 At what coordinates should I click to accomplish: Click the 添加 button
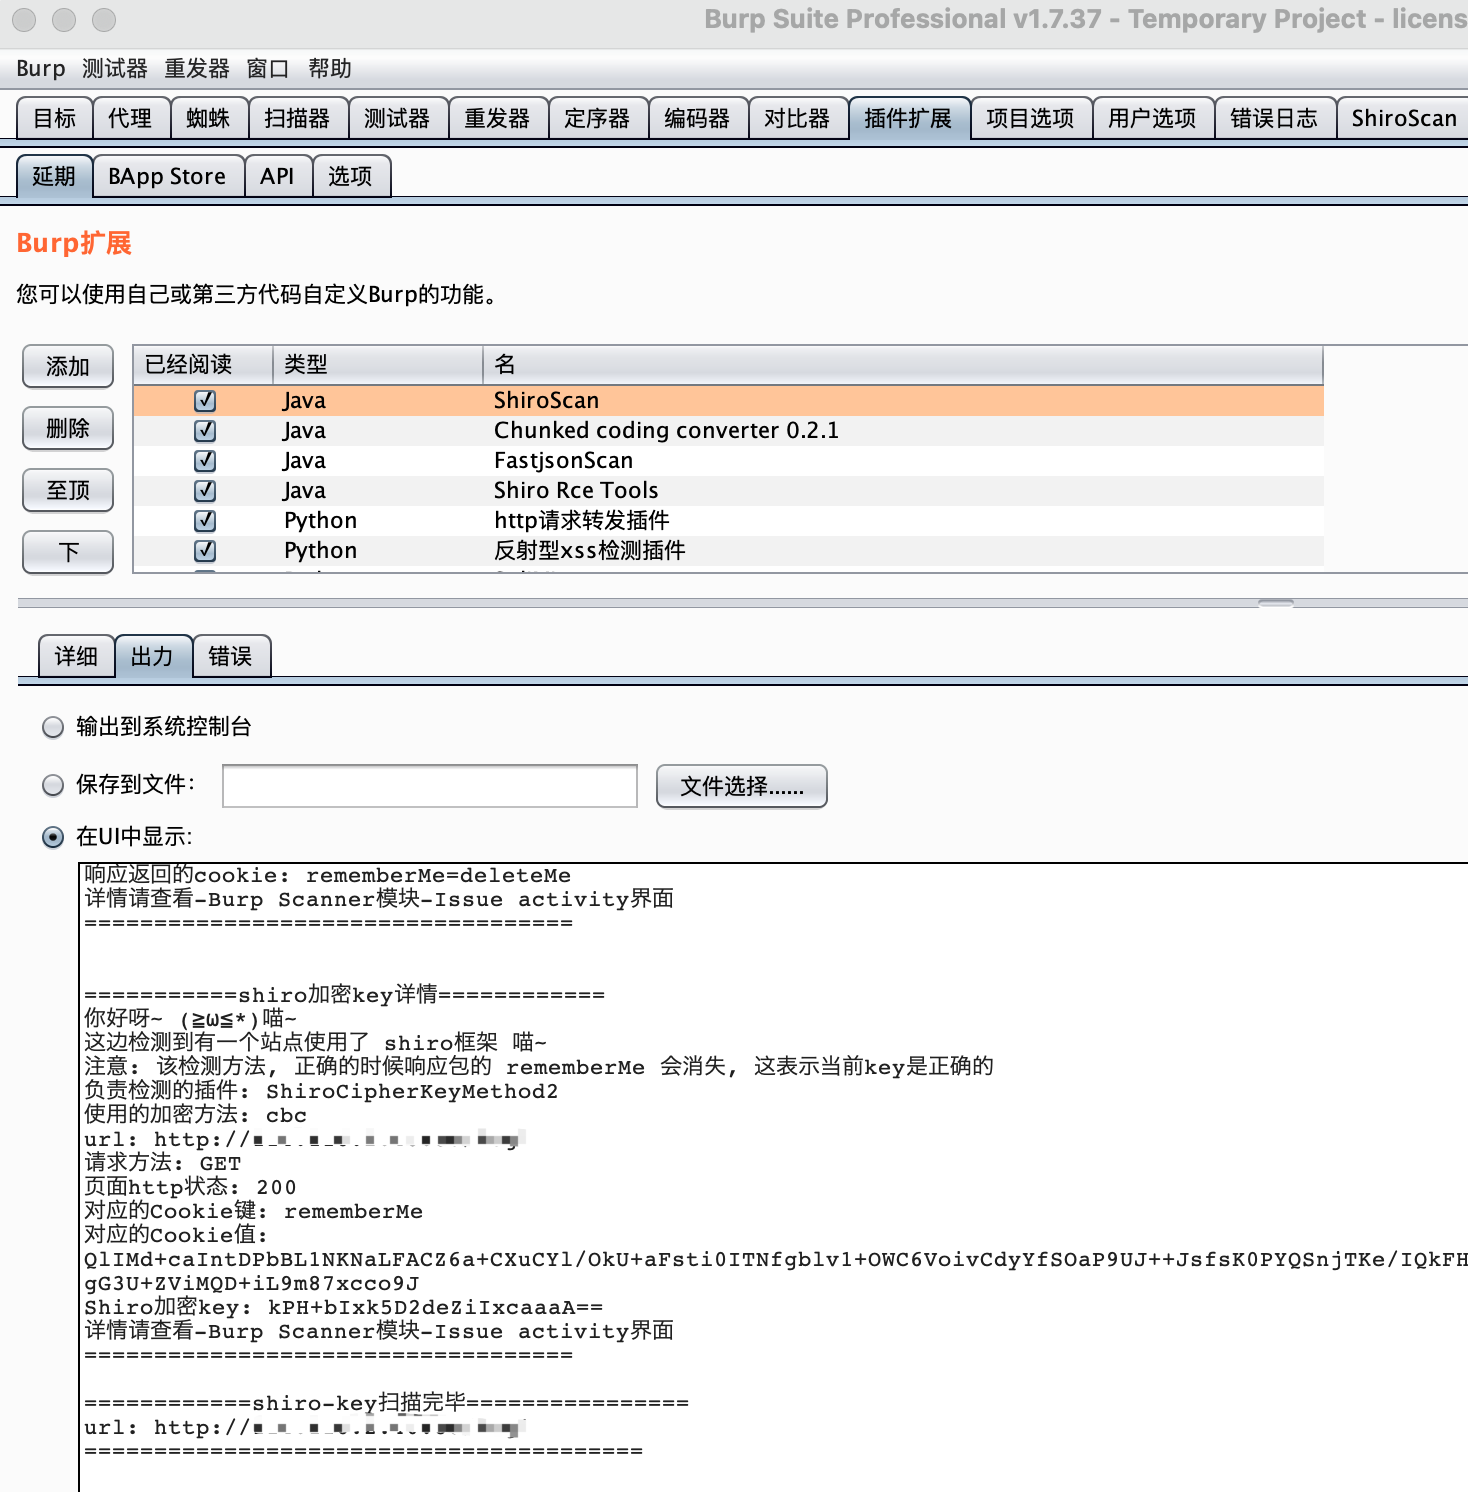click(68, 366)
